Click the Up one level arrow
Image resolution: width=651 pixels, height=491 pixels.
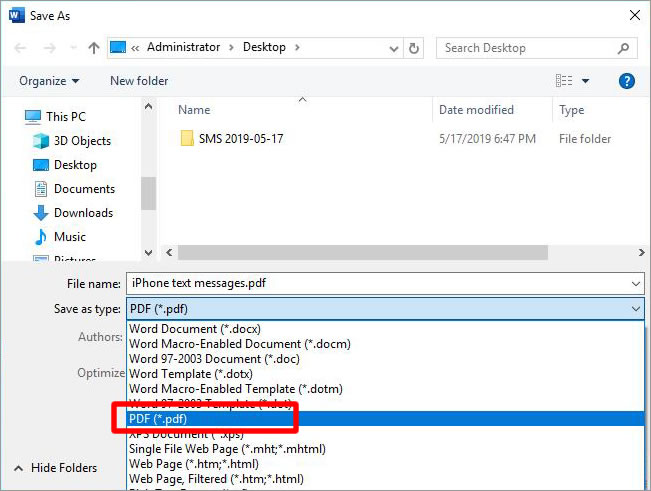point(94,48)
